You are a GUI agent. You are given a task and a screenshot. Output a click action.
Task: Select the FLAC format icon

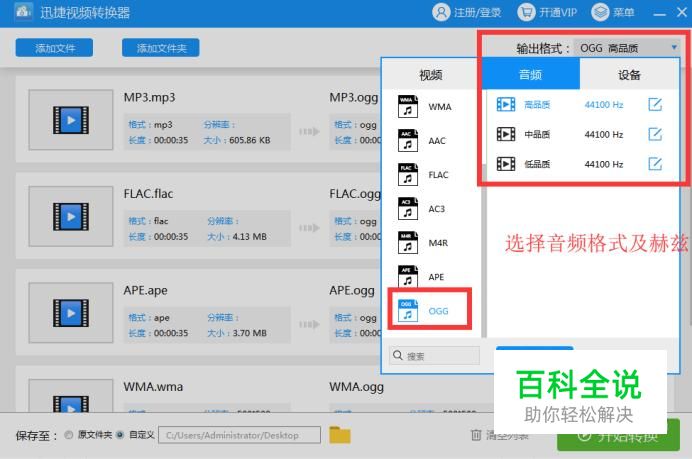pyautogui.click(x=408, y=174)
